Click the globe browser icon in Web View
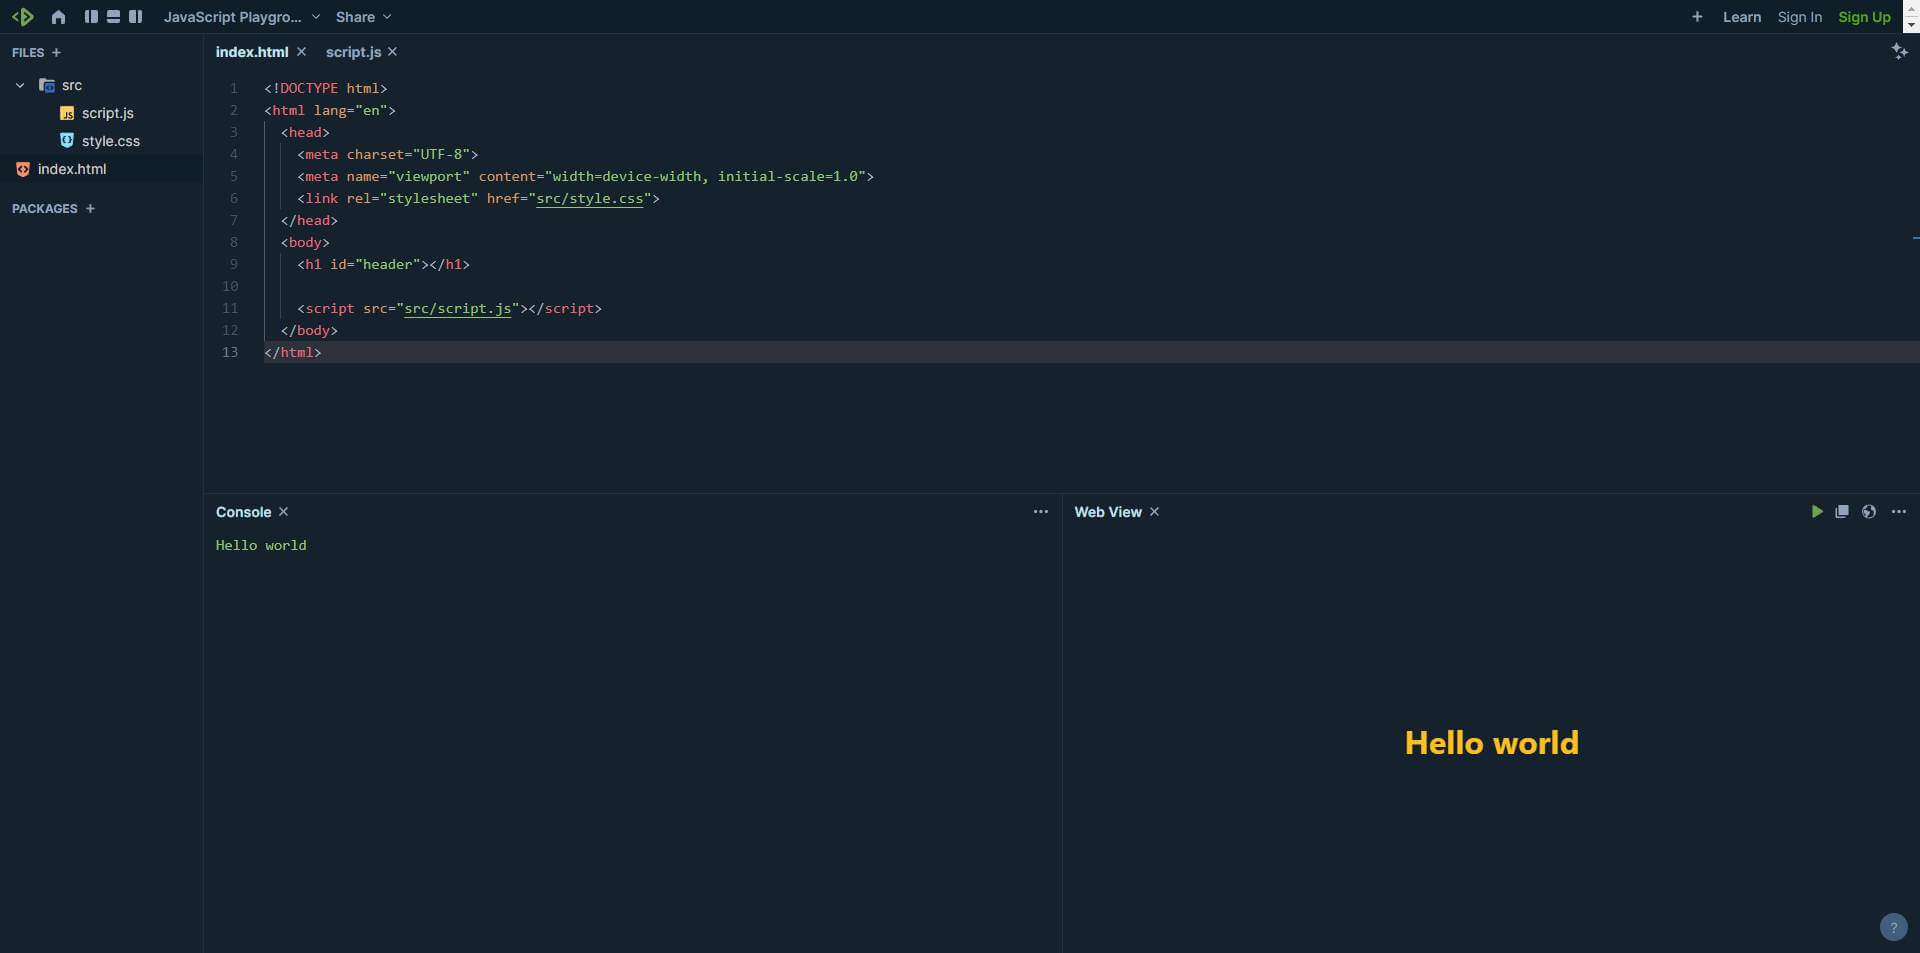1920x953 pixels. click(1869, 511)
